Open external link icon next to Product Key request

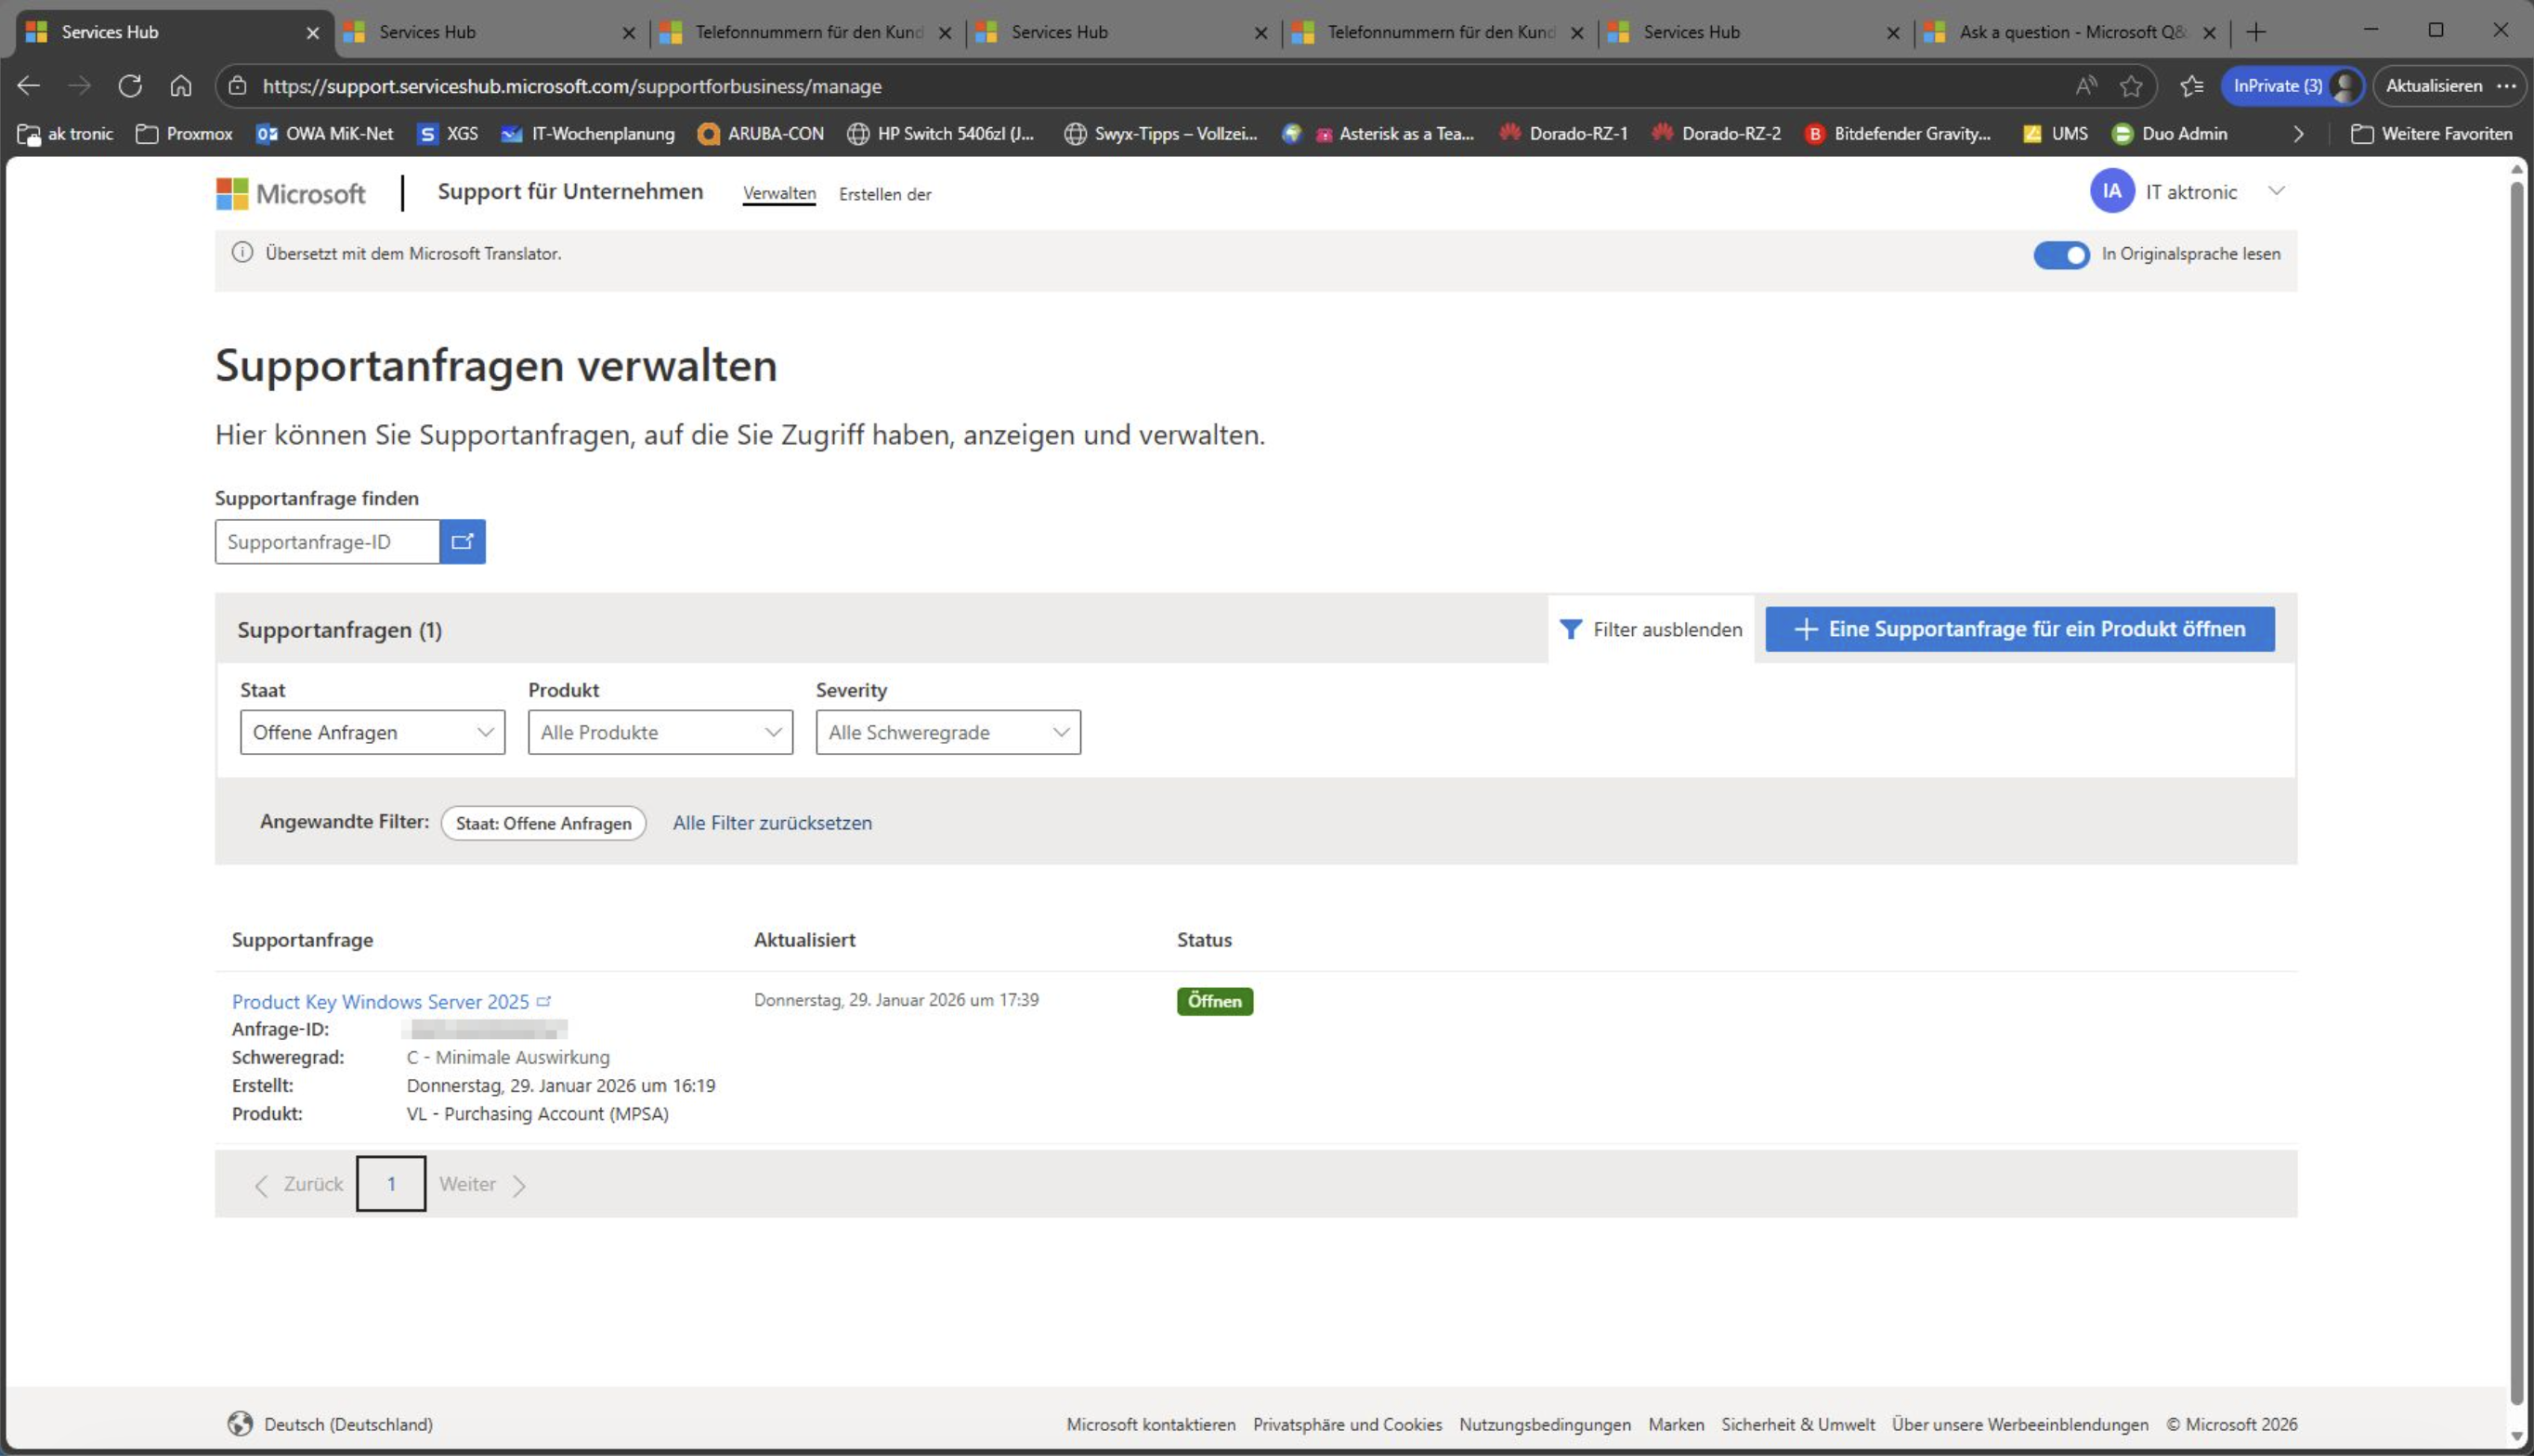pyautogui.click(x=544, y=1001)
